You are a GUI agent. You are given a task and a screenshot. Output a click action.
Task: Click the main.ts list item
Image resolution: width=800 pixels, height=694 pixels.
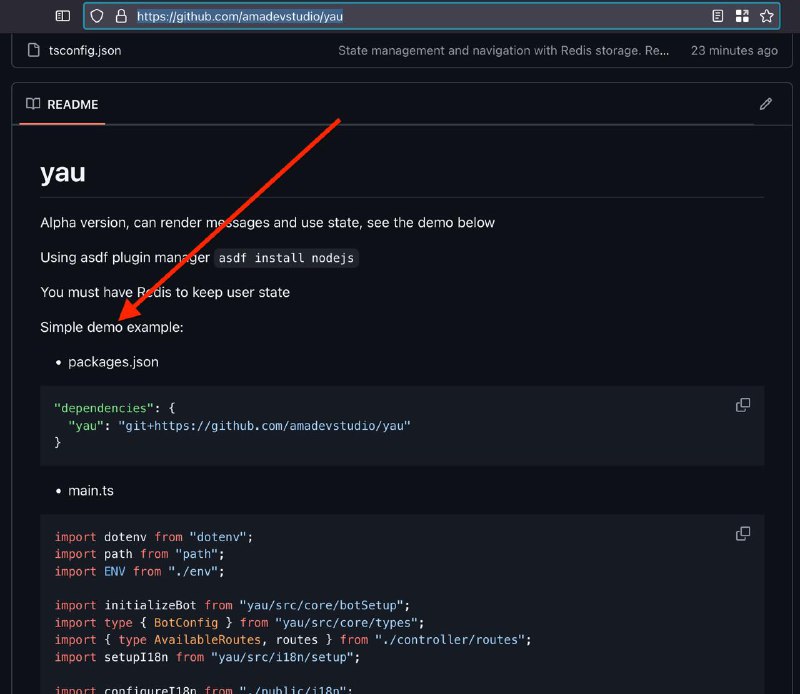tap(91, 490)
